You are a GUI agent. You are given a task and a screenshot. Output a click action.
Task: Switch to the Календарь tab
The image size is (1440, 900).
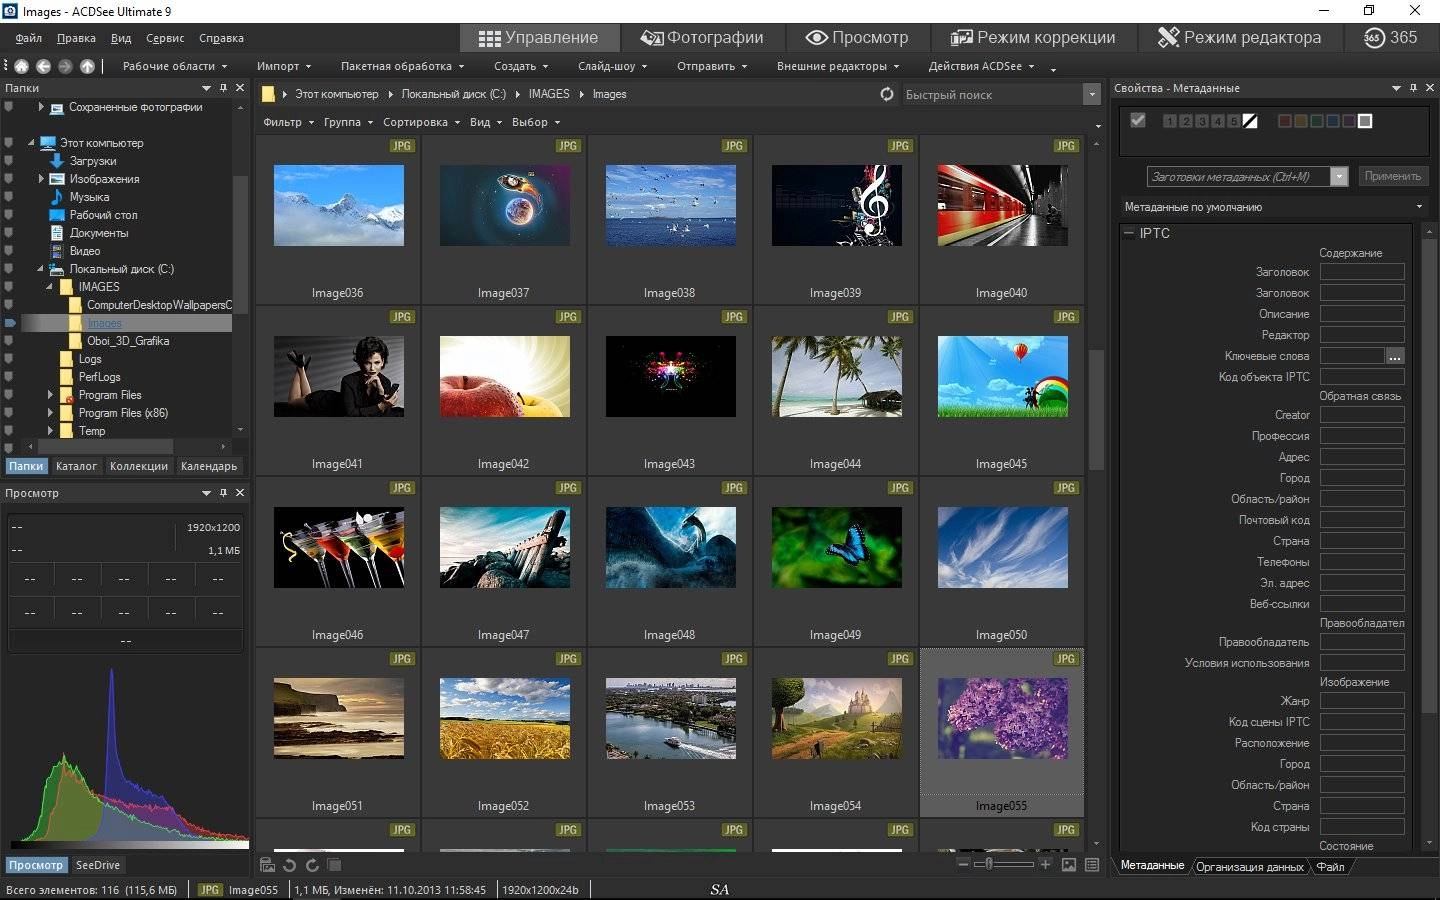click(209, 466)
